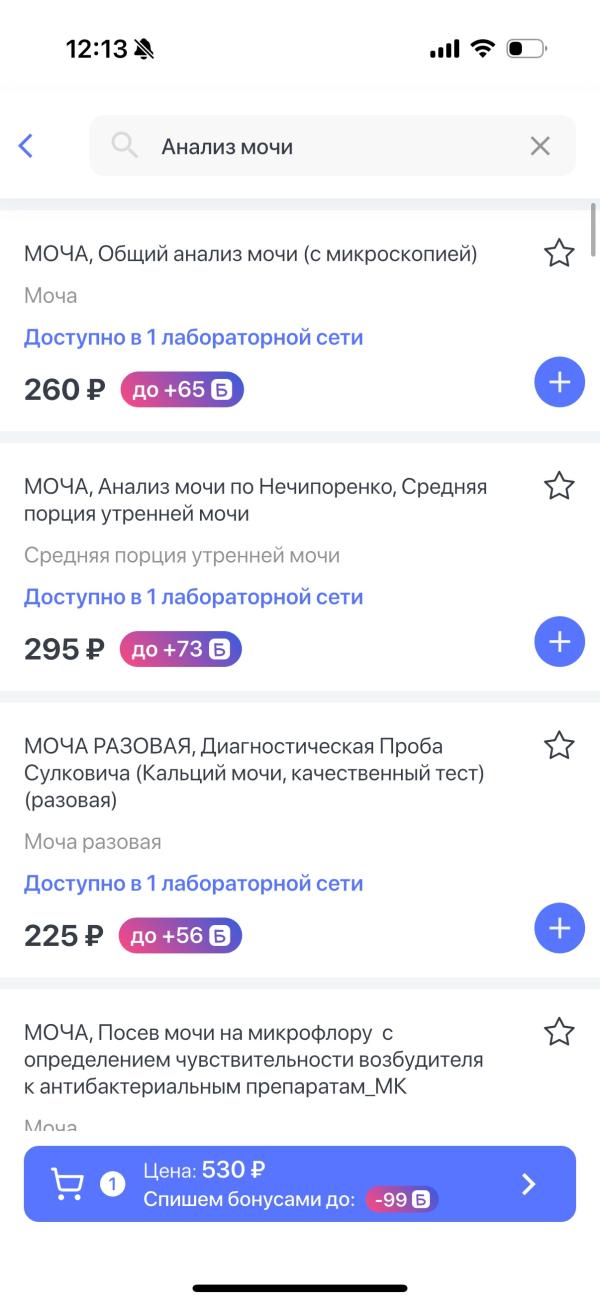This screenshot has height=1303, width=600.
Task: Mark "Посев мочи на микрофлору" as favorite
Action: point(559,1032)
